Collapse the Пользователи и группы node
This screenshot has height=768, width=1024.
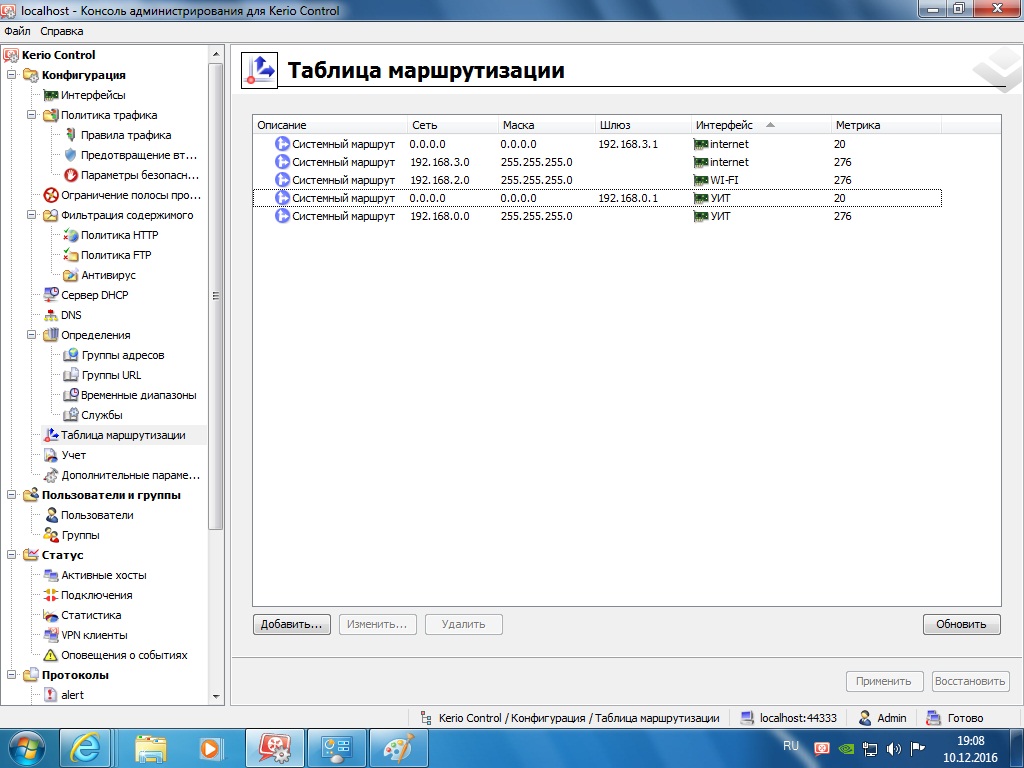click(x=12, y=494)
